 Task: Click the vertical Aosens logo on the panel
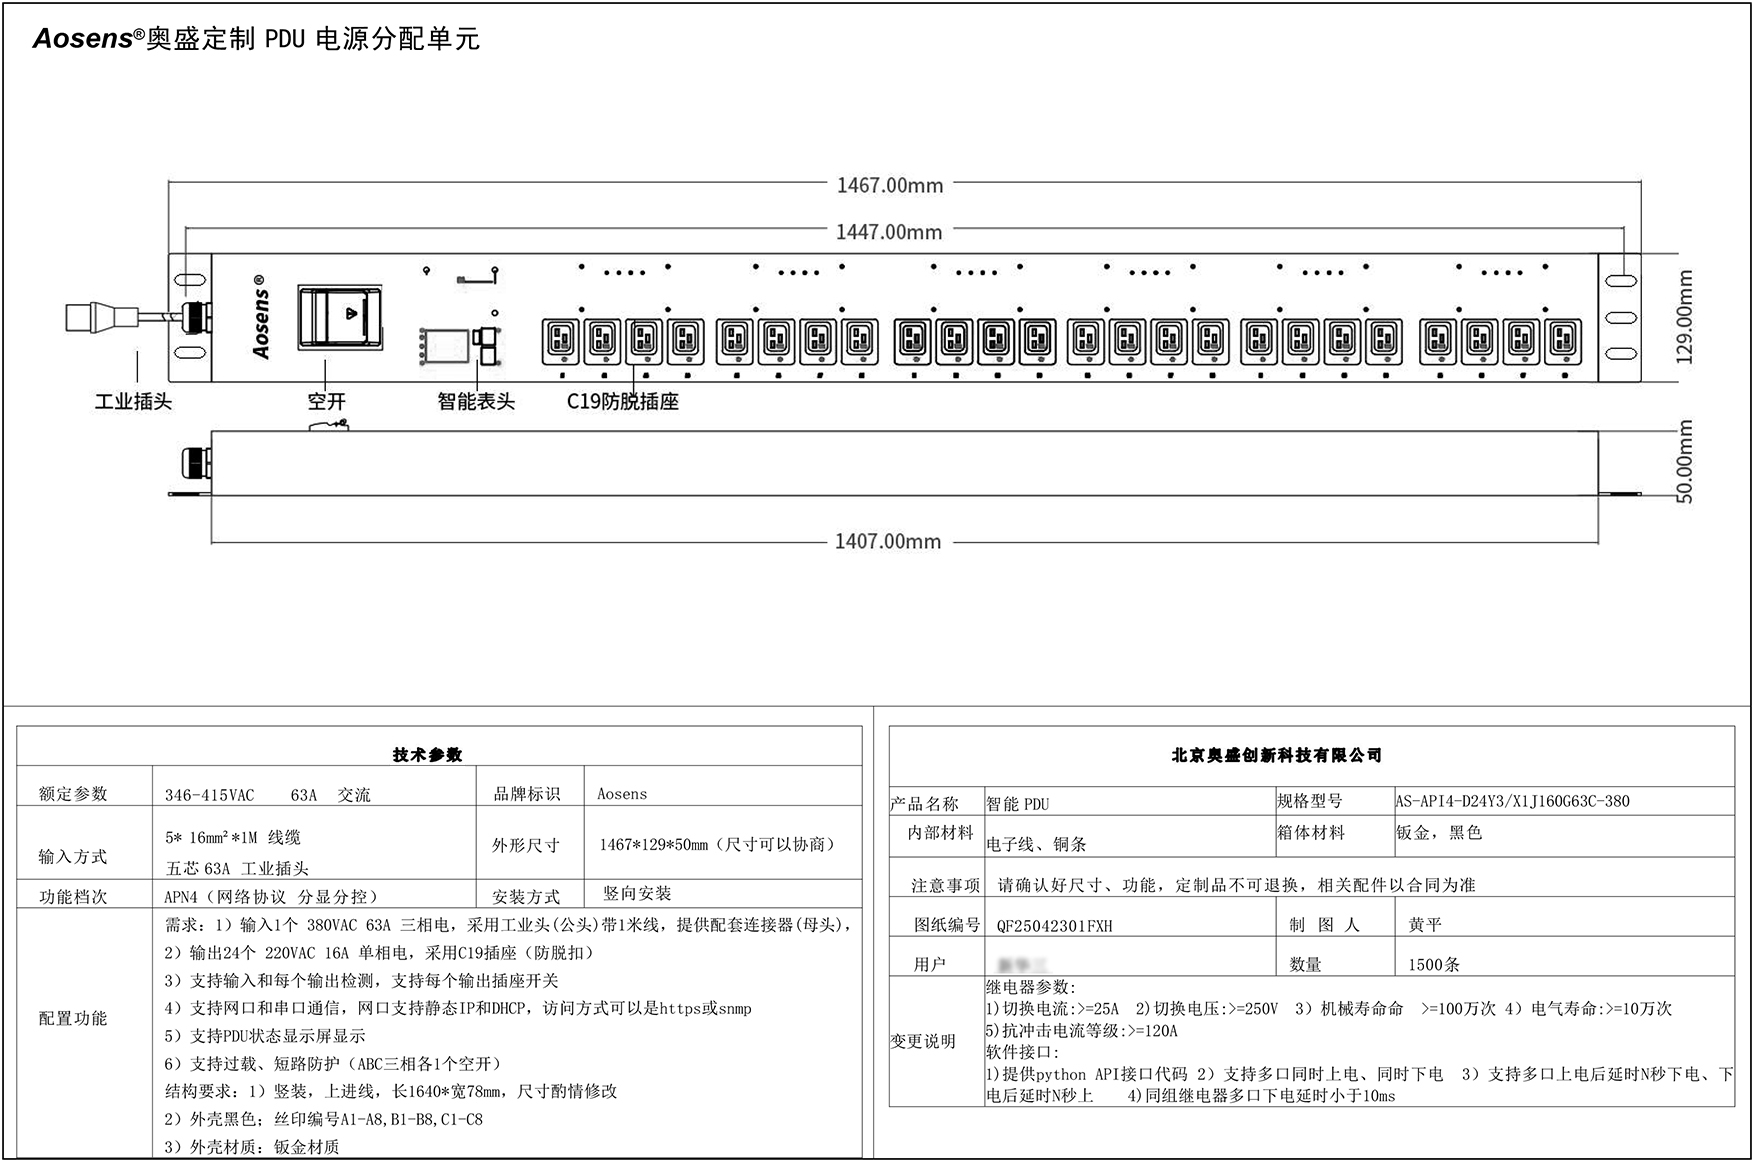(260, 316)
